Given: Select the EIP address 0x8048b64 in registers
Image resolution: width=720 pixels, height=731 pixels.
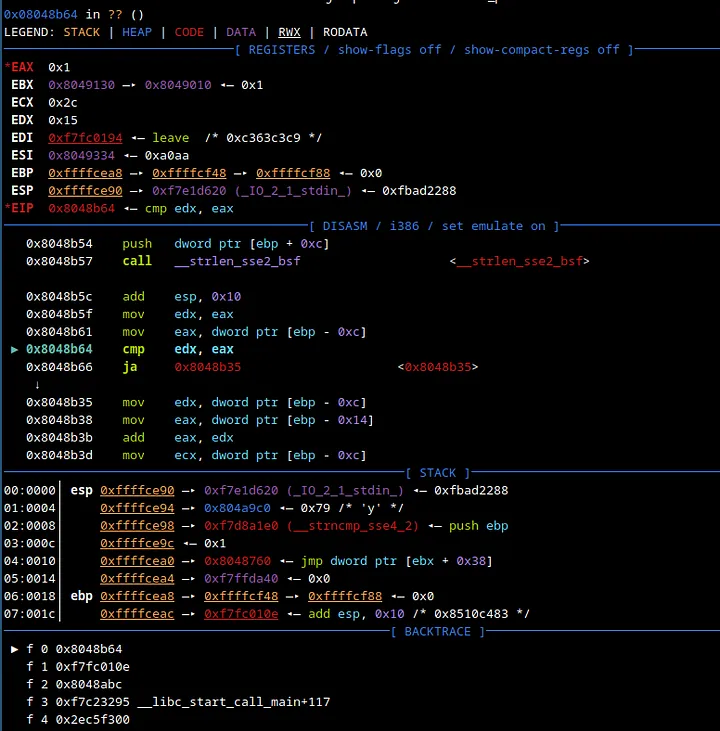Looking at the screenshot, I should 82,208.
